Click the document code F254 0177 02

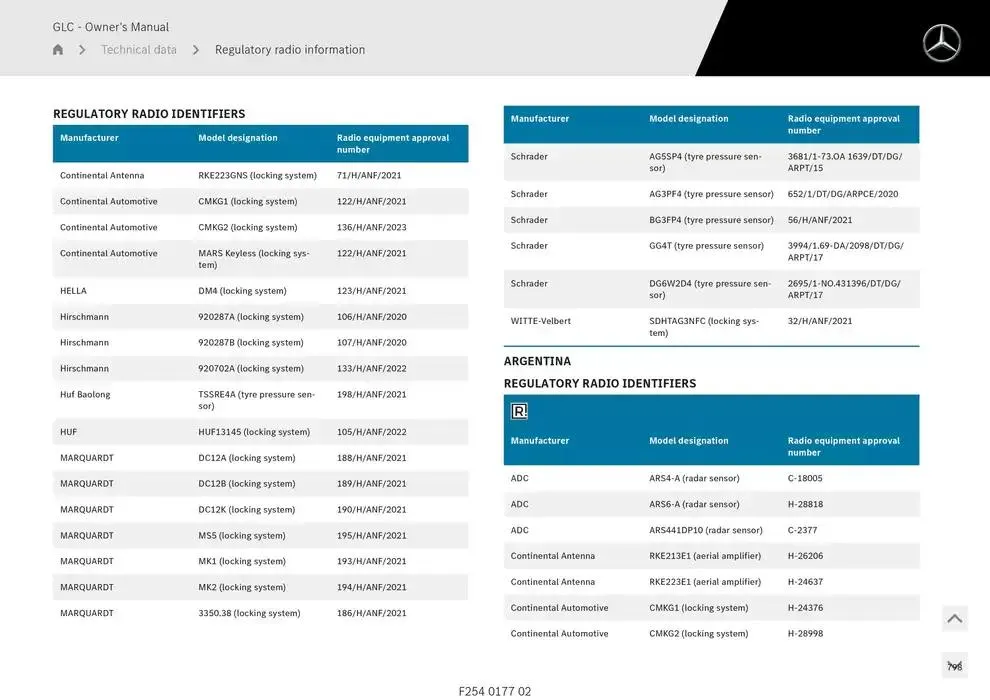495,691
